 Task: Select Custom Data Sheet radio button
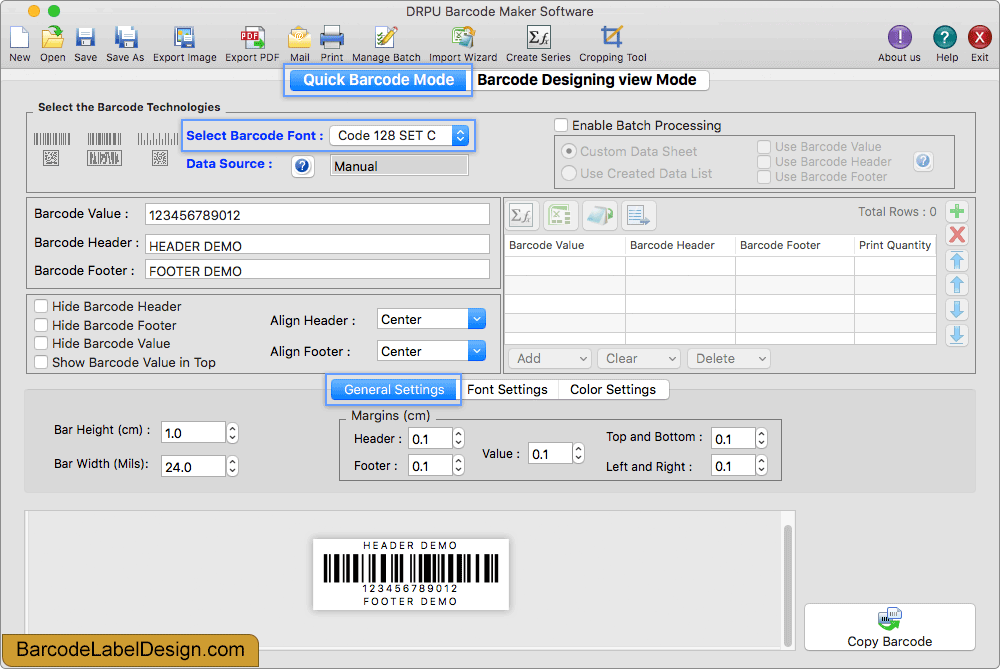(x=569, y=152)
